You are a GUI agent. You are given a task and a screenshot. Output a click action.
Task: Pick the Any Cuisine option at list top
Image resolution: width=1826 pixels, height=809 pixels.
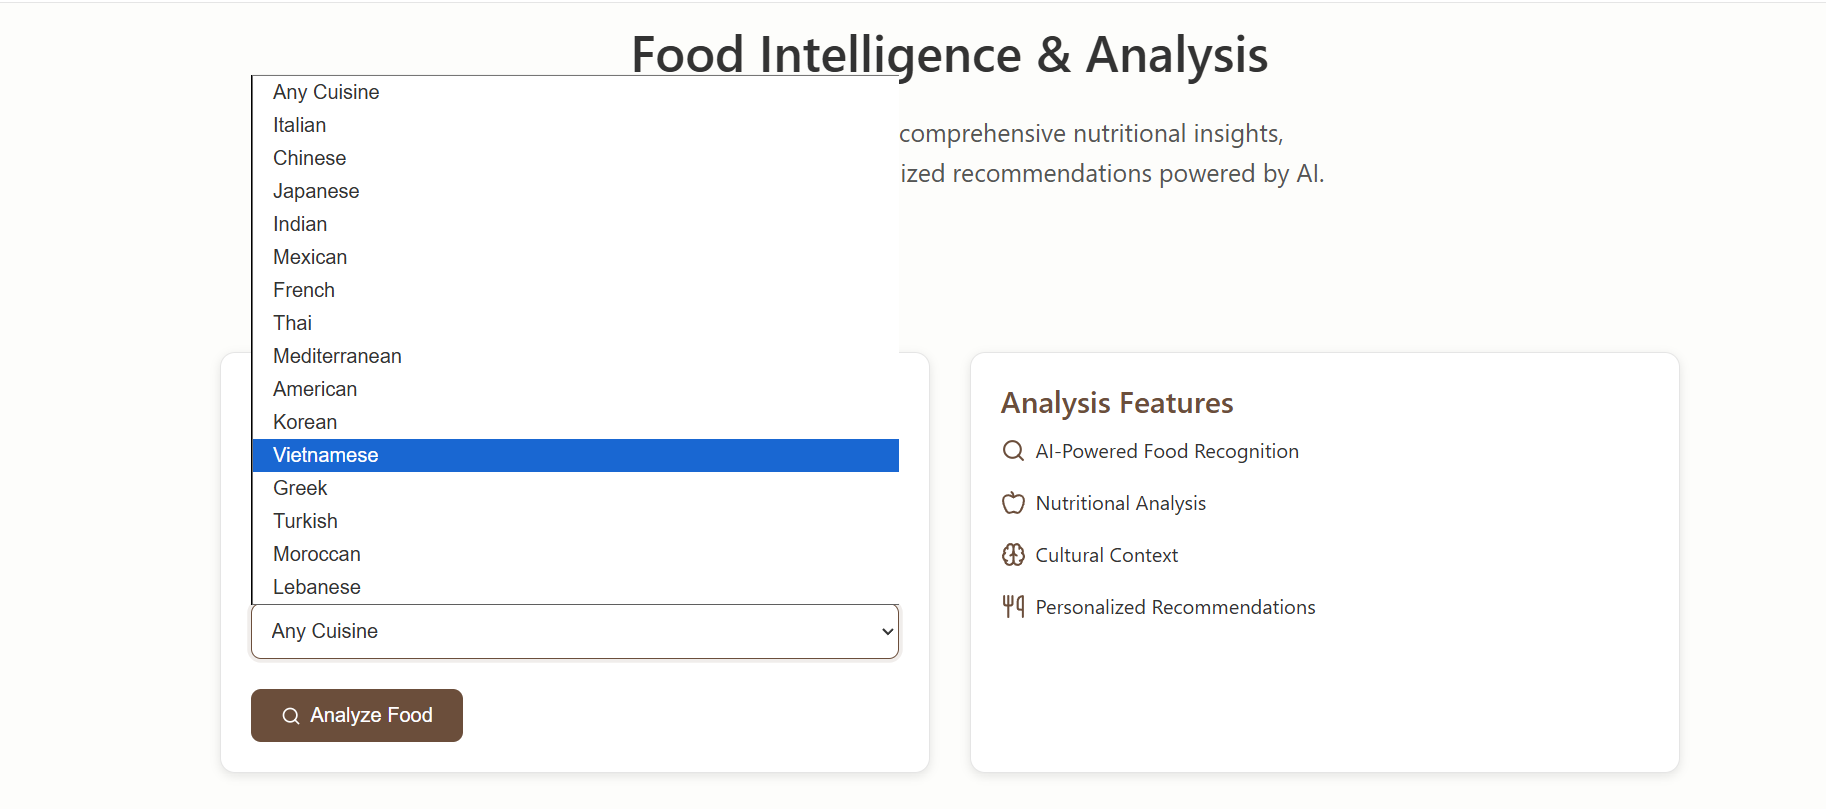pos(326,92)
